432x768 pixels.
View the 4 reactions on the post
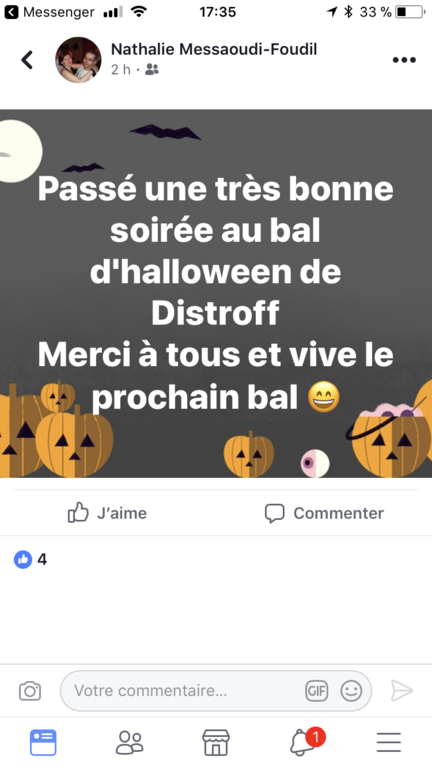(30, 559)
